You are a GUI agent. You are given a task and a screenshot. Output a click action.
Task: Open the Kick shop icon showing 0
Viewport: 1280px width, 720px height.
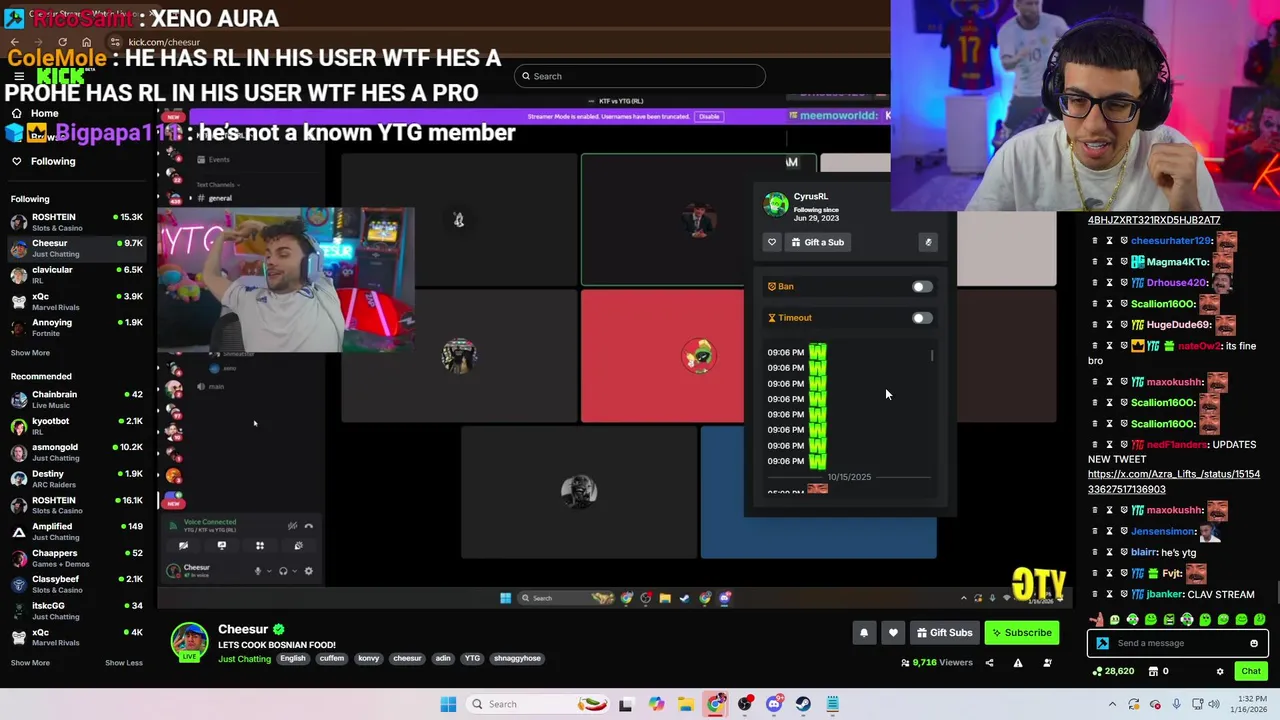(1159, 671)
